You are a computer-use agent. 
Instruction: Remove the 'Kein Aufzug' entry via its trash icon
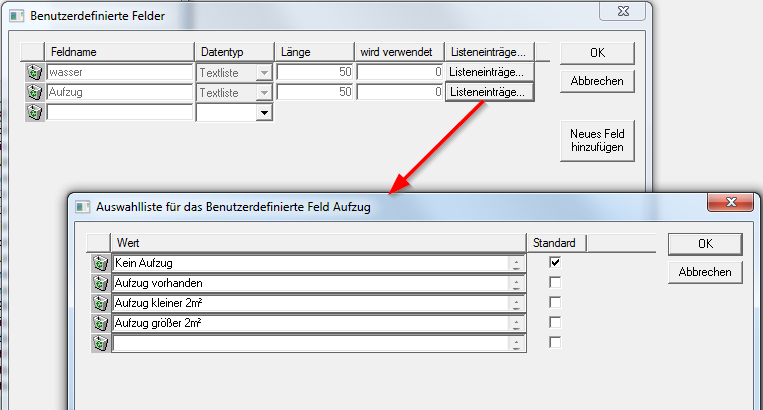coord(100,263)
